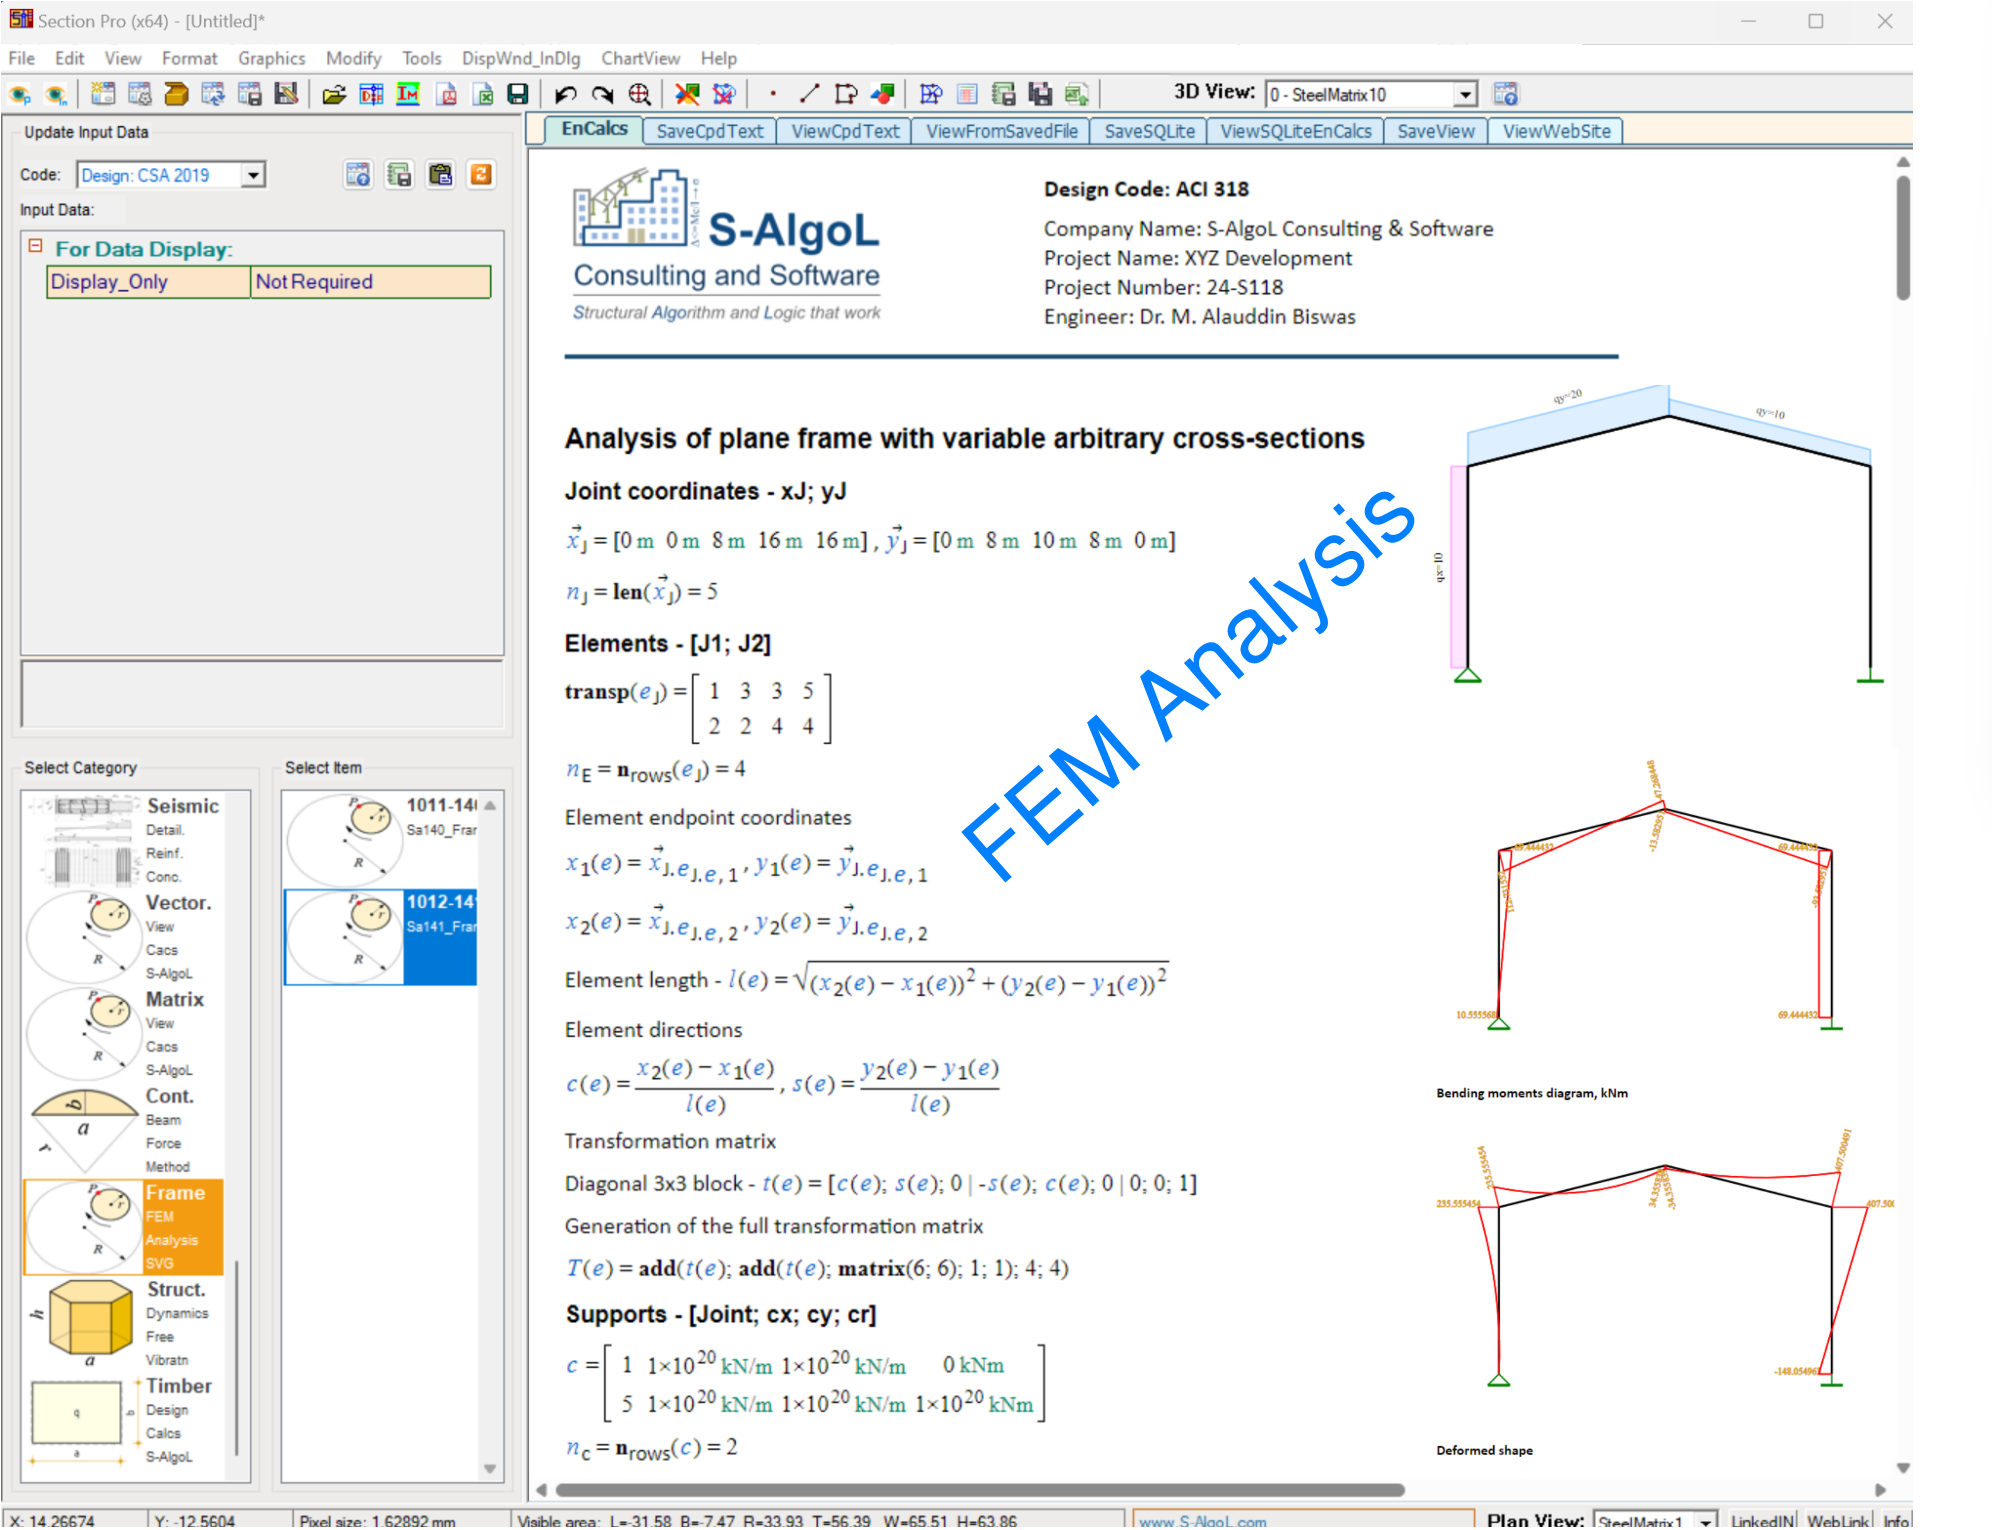This screenshot has width=1992, height=1530.
Task: Click the SaveSQLite tab
Action: [1149, 131]
